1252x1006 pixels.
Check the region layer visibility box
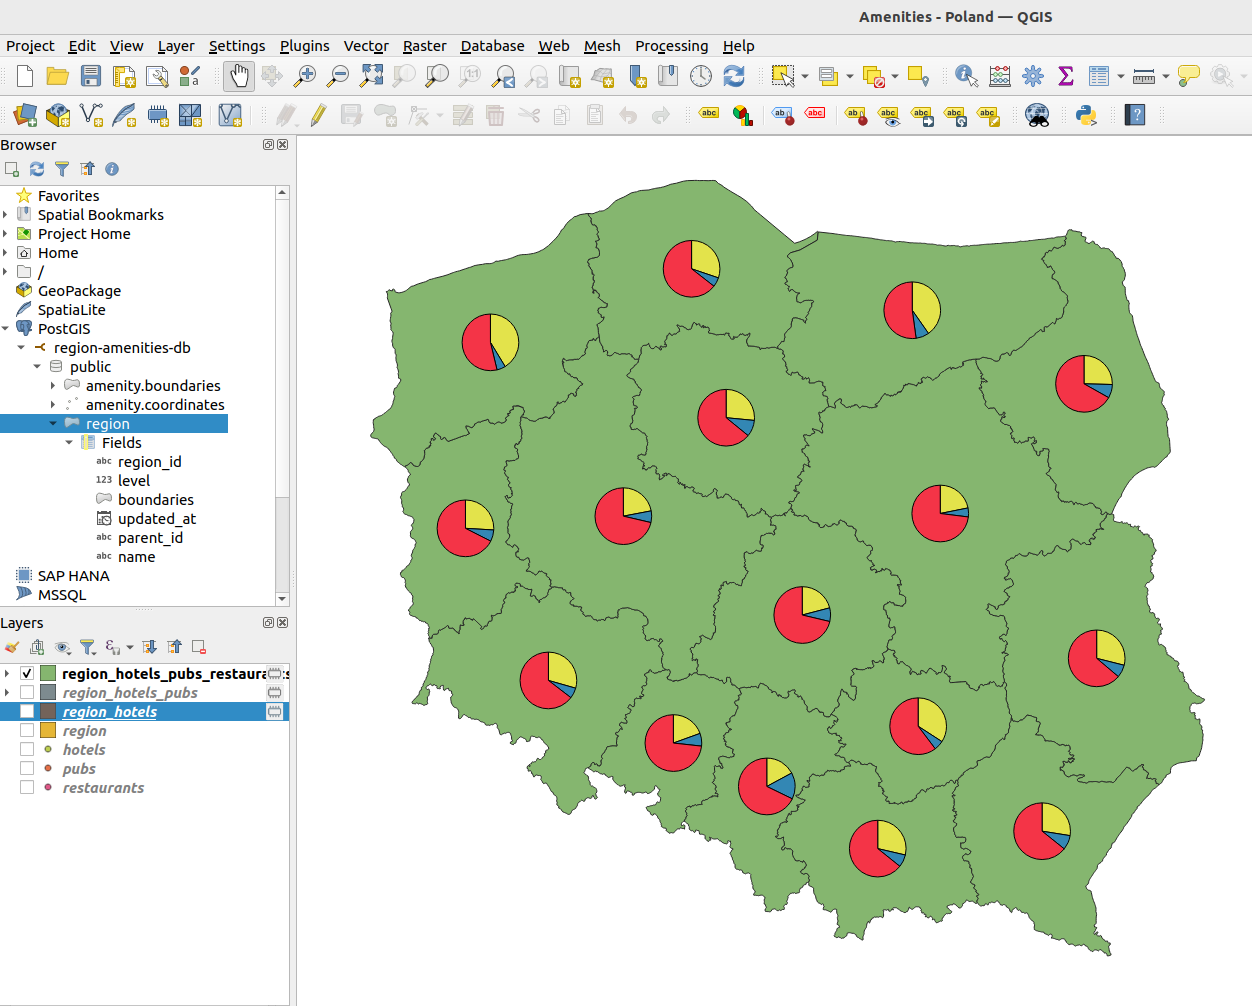[27, 731]
